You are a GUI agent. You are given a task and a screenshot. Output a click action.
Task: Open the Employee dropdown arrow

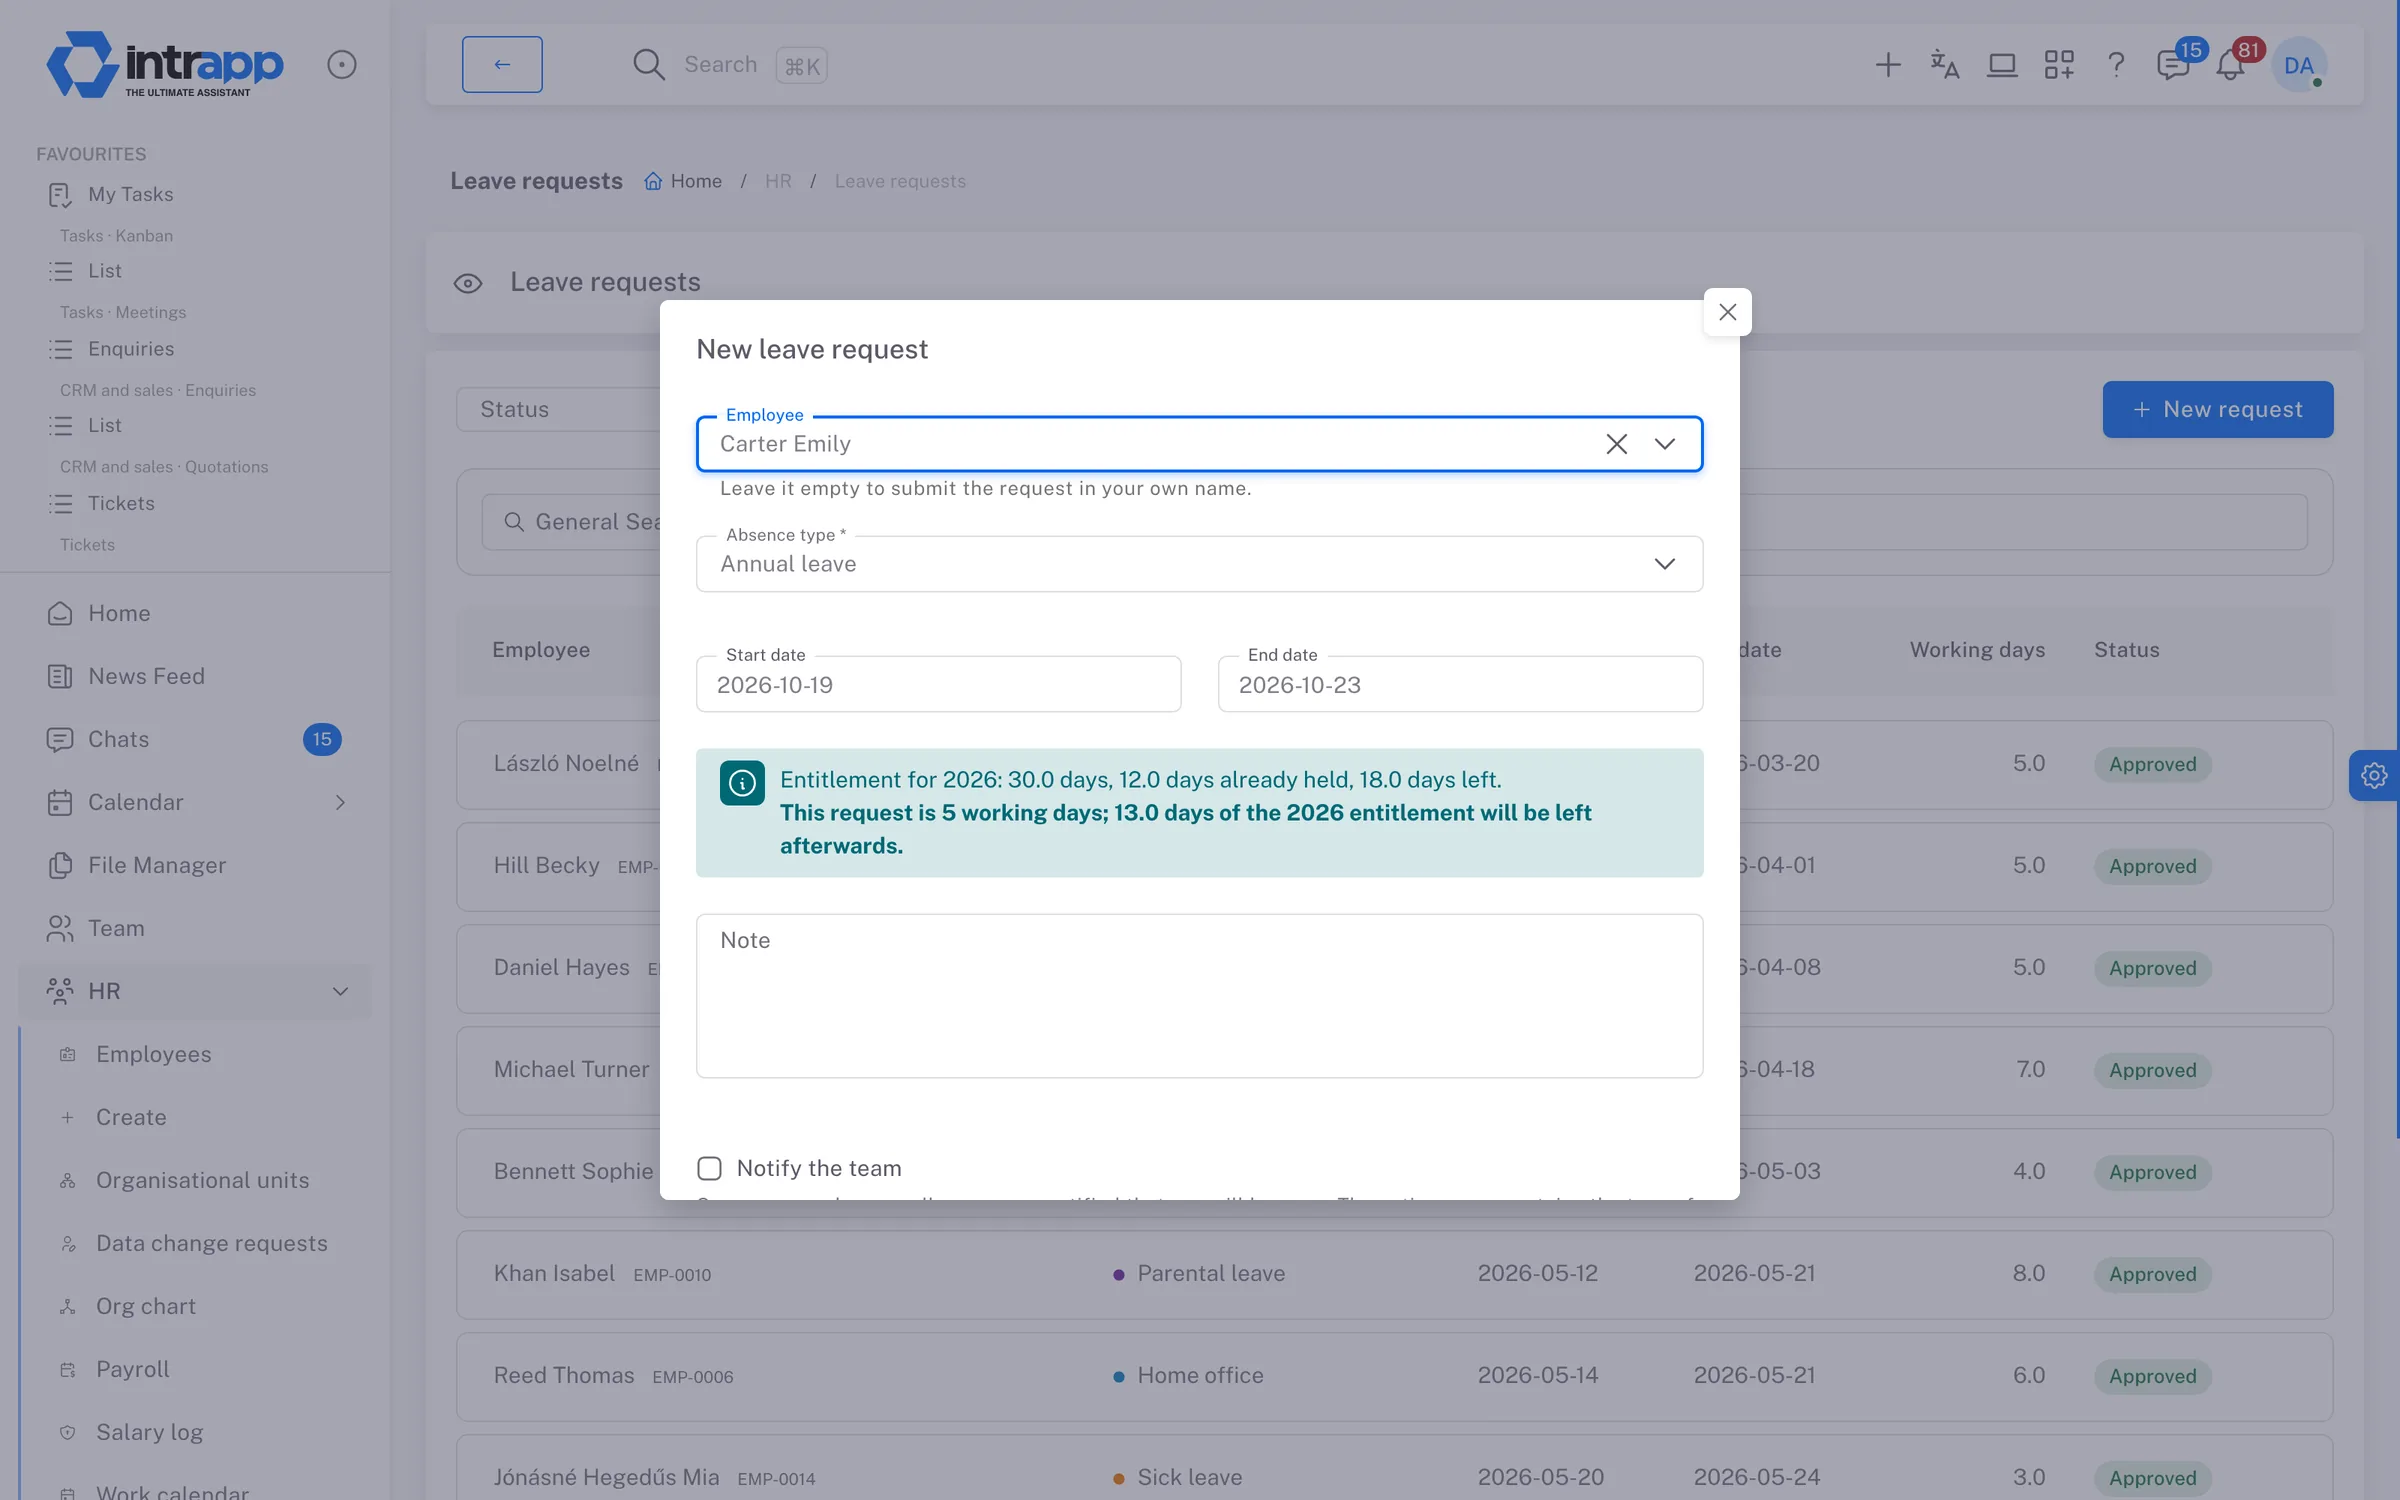[x=1664, y=444]
